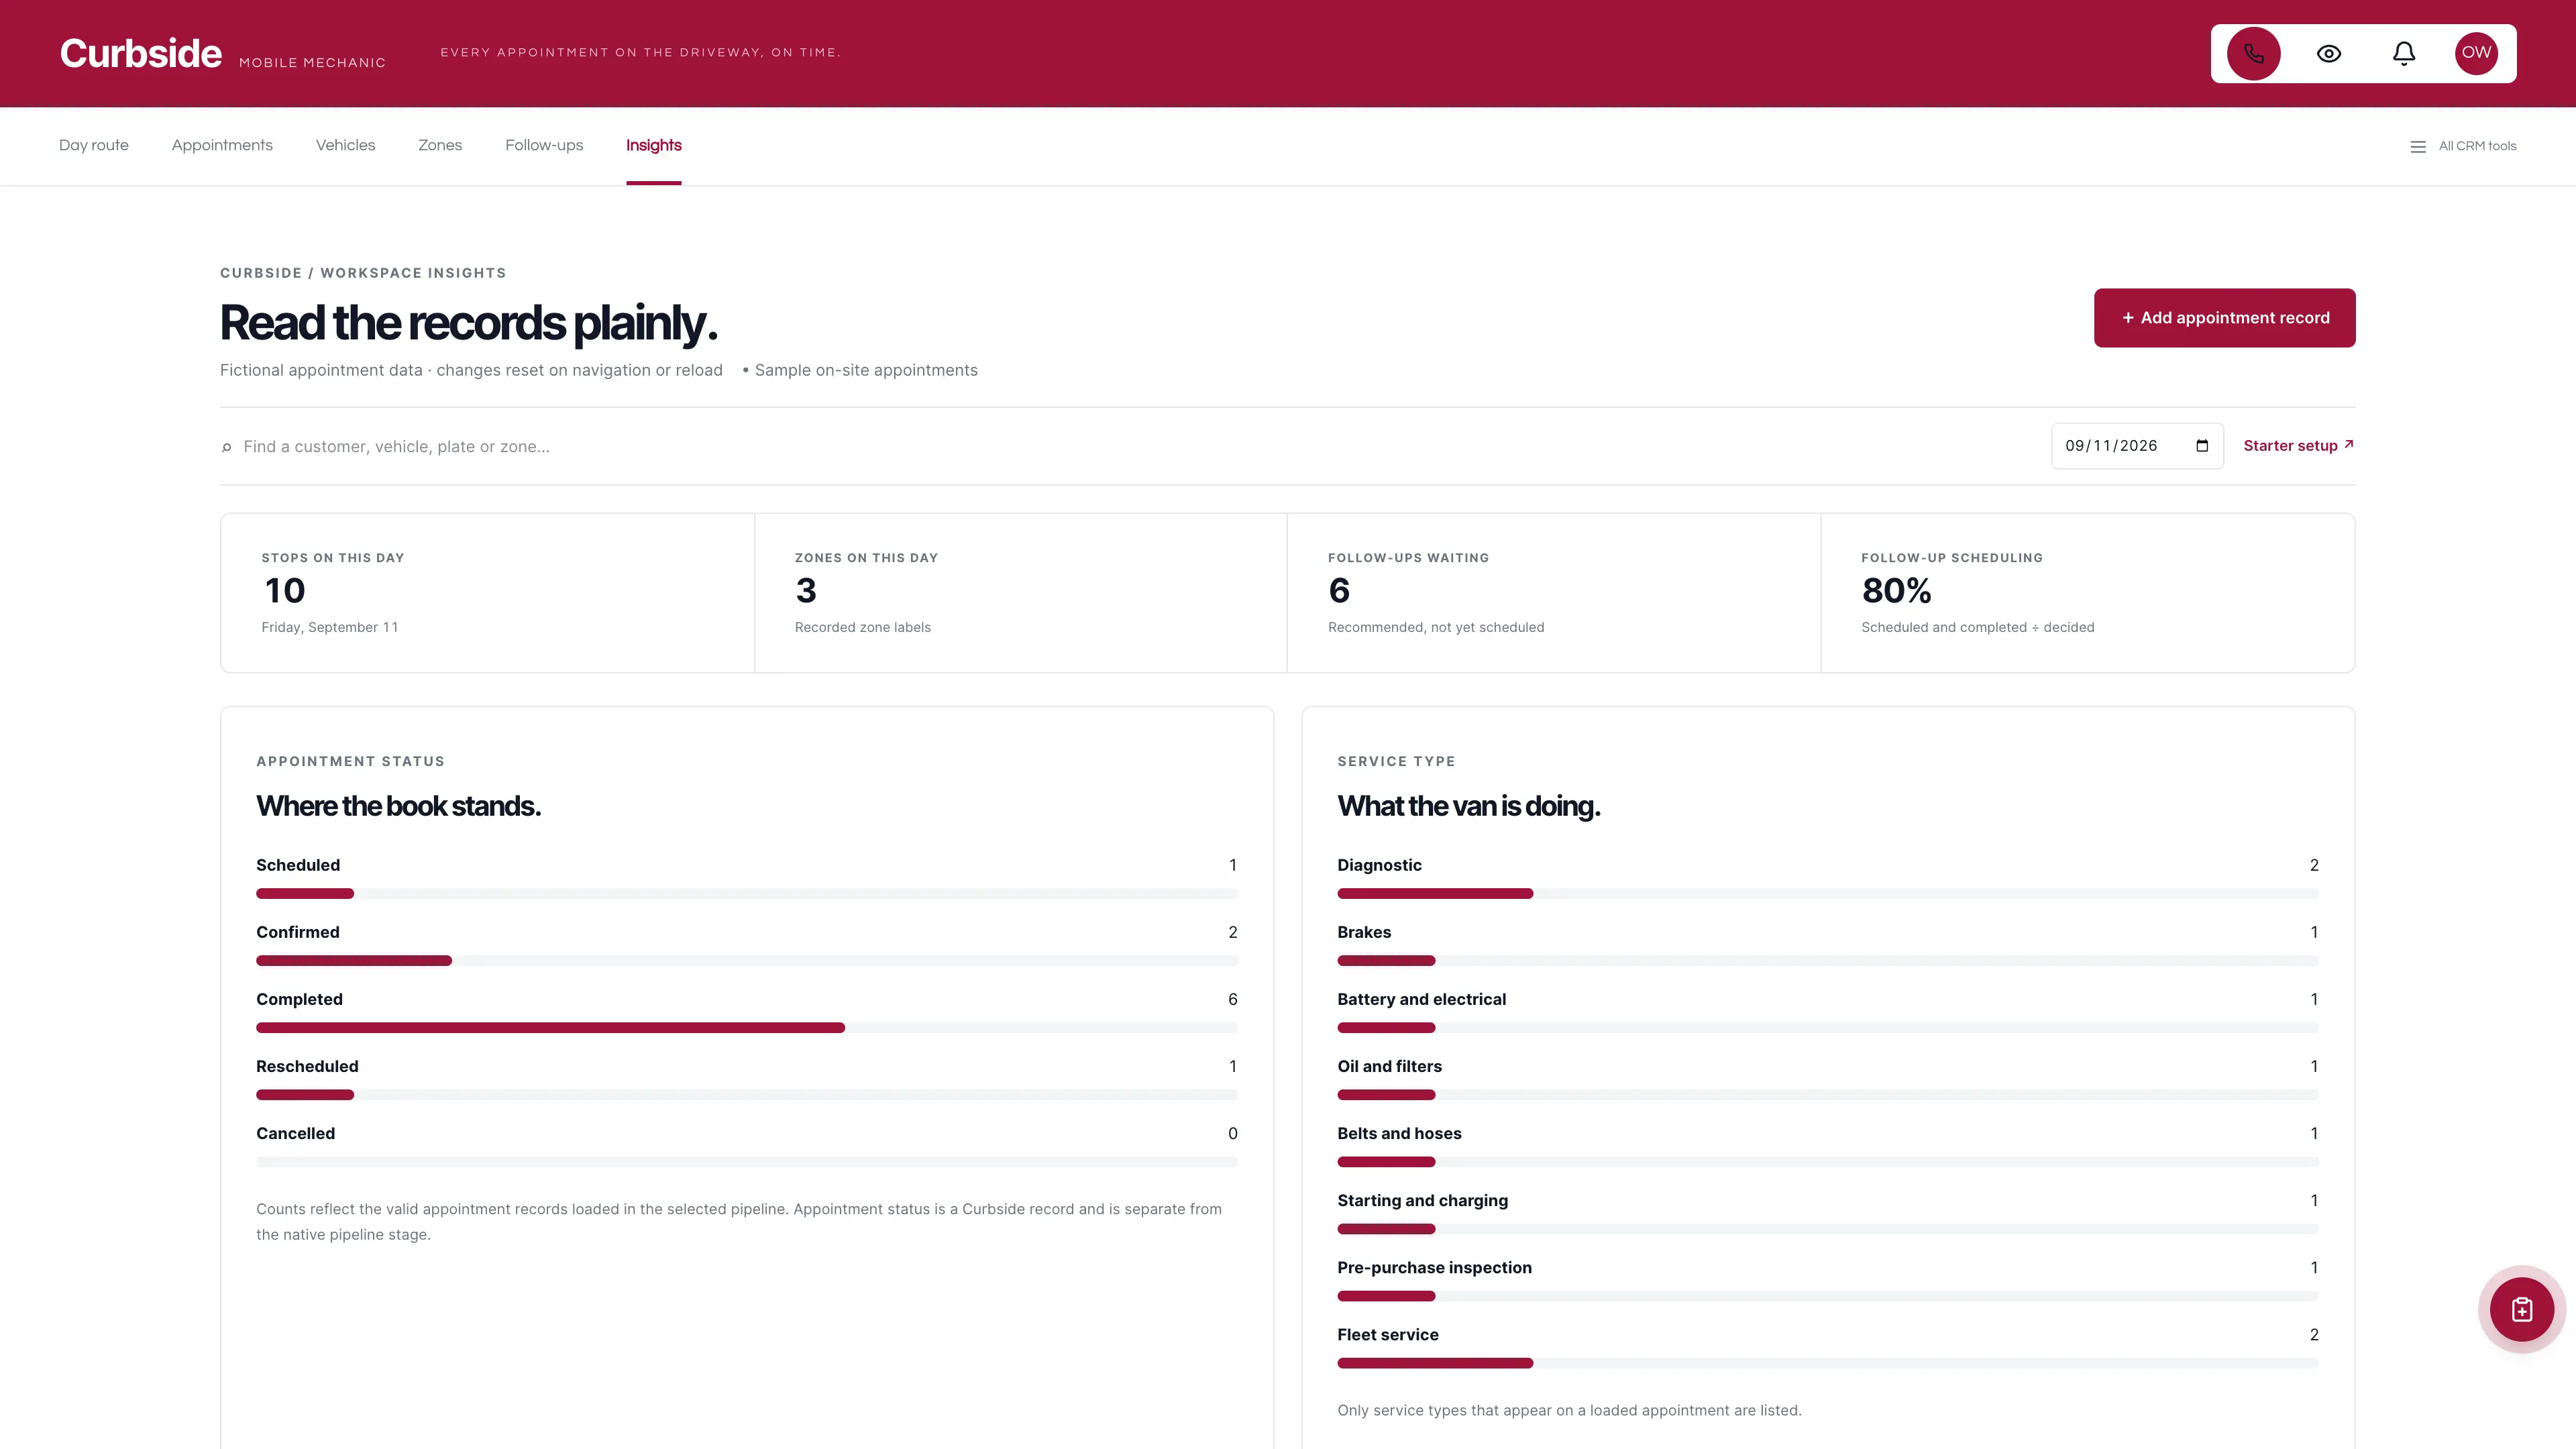Click the 09/11/2026 date field
This screenshot has width=2576, height=1449.
point(2137,446)
